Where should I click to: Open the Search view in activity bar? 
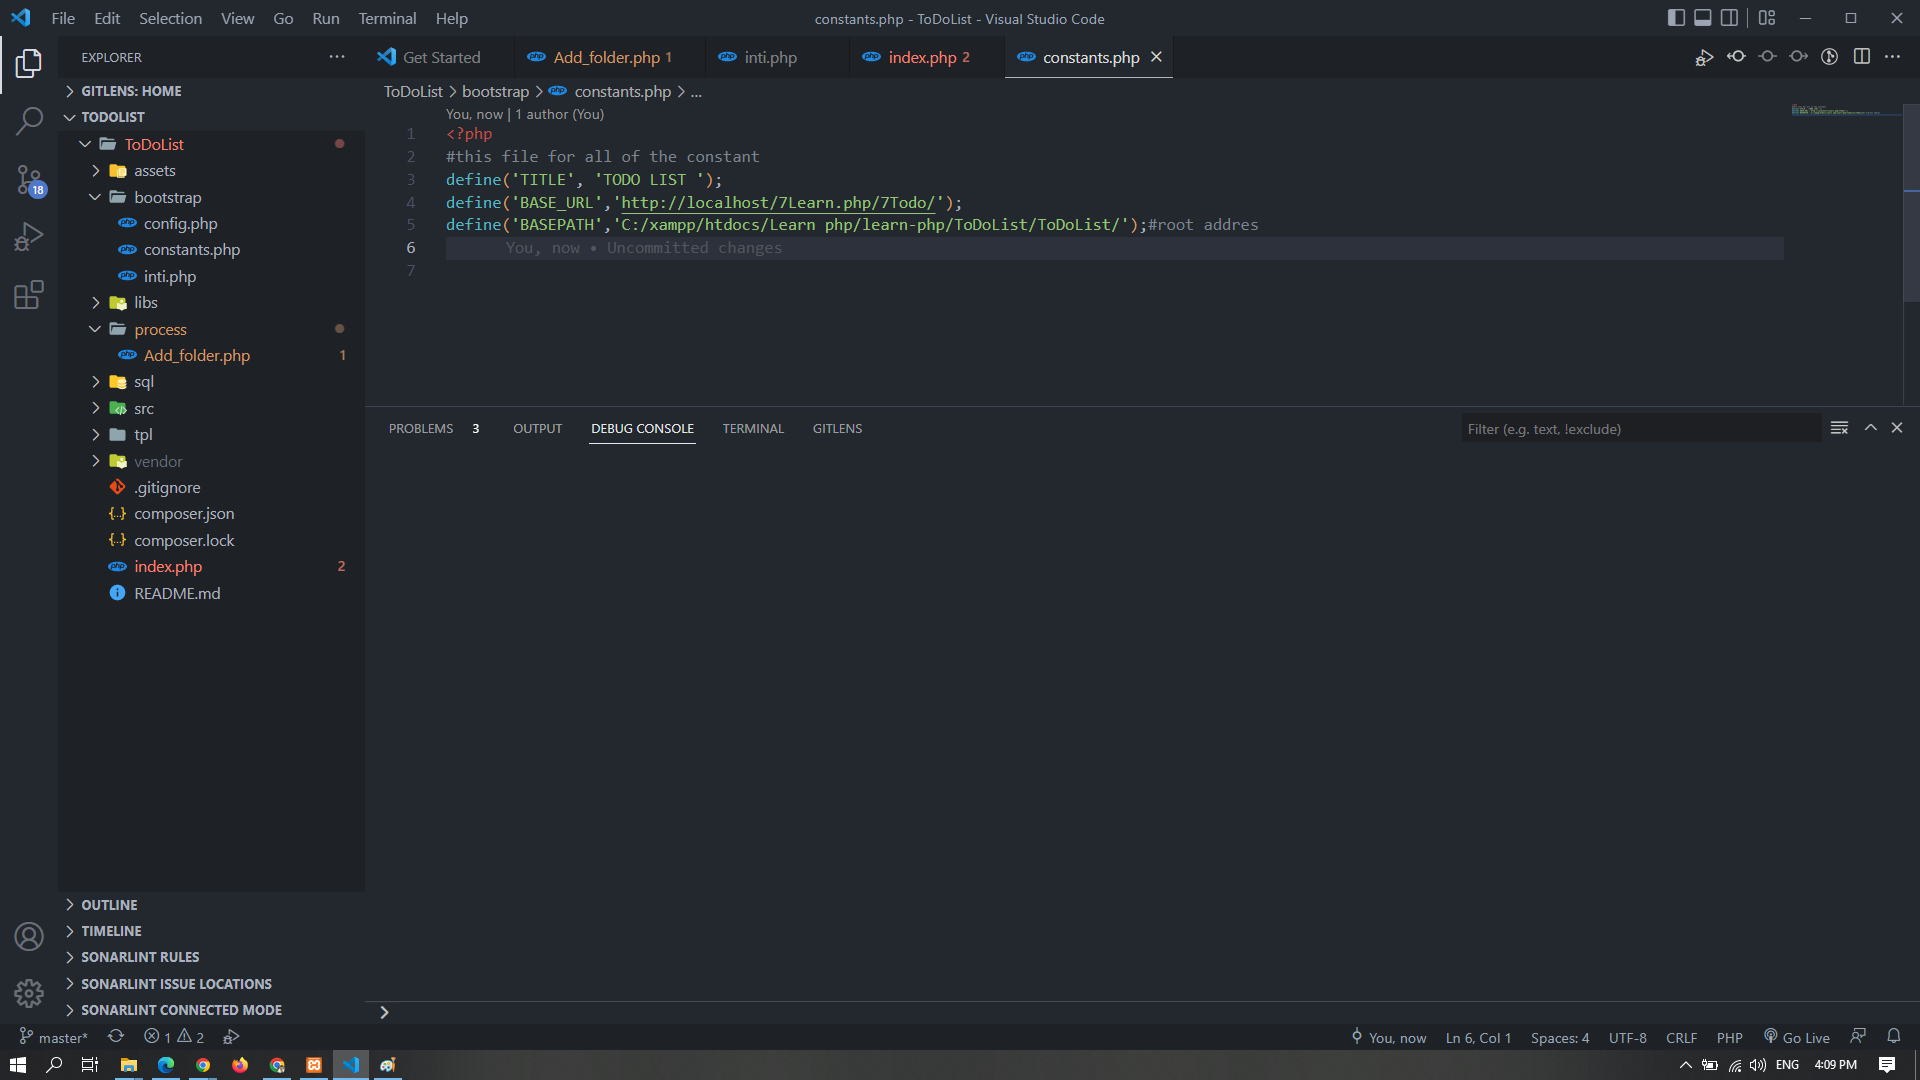coord(29,122)
